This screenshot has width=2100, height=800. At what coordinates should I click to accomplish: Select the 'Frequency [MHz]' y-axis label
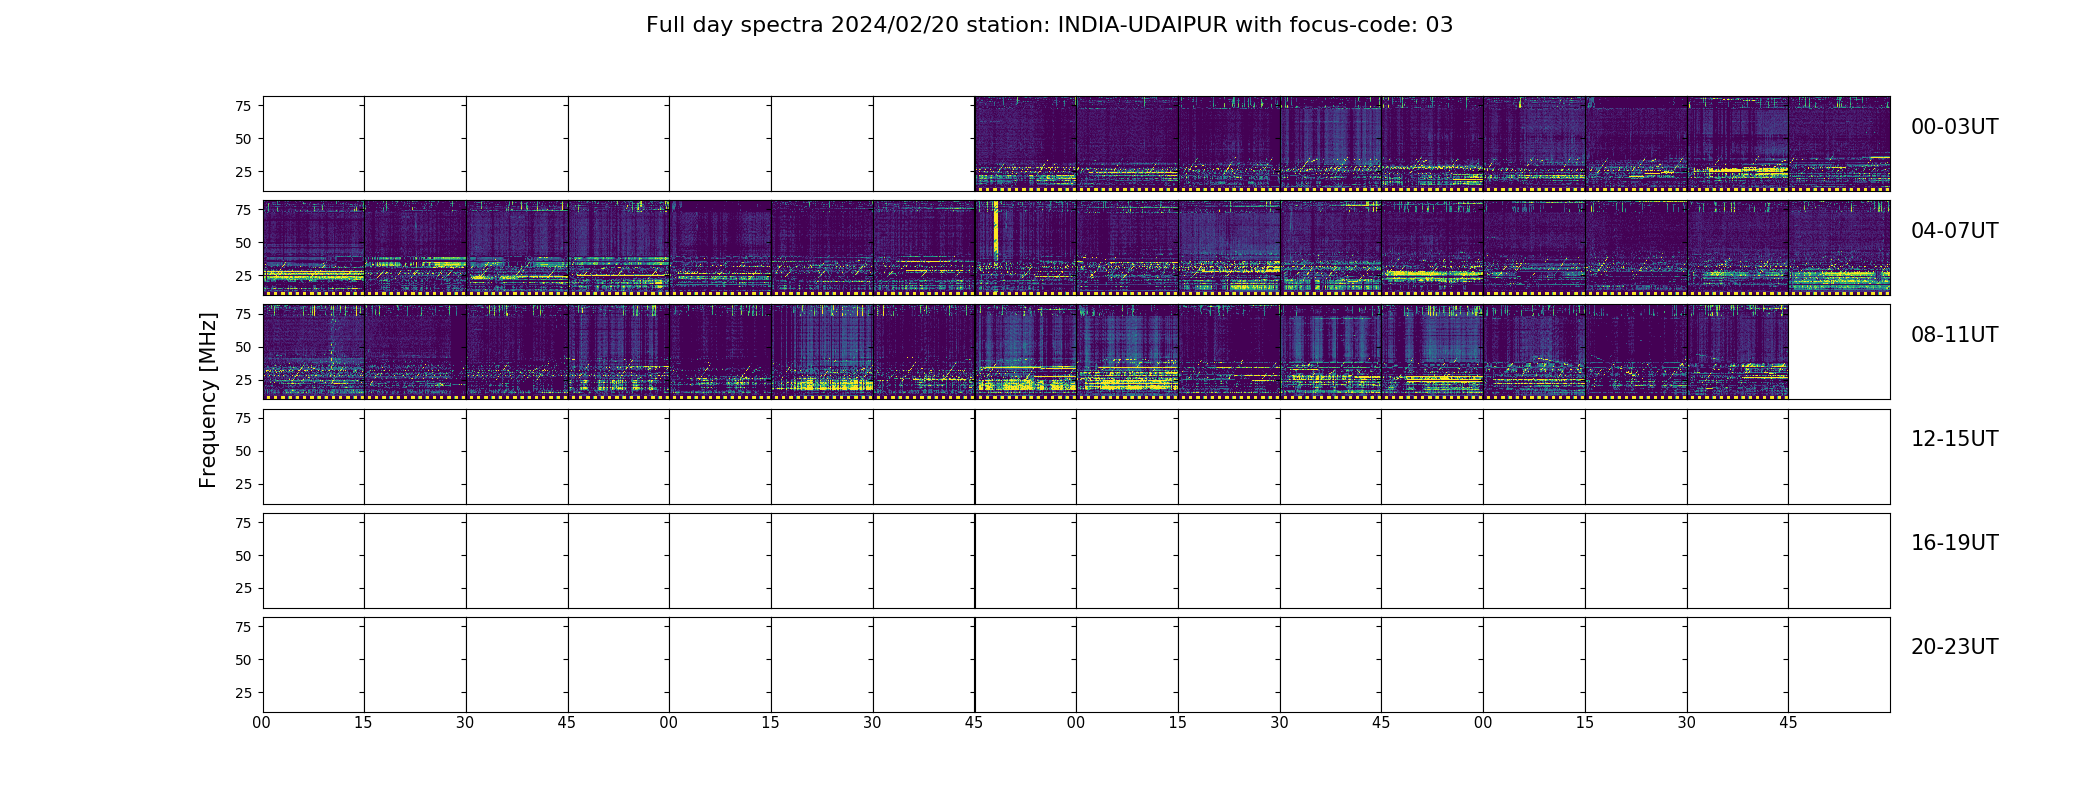pyautogui.click(x=208, y=400)
